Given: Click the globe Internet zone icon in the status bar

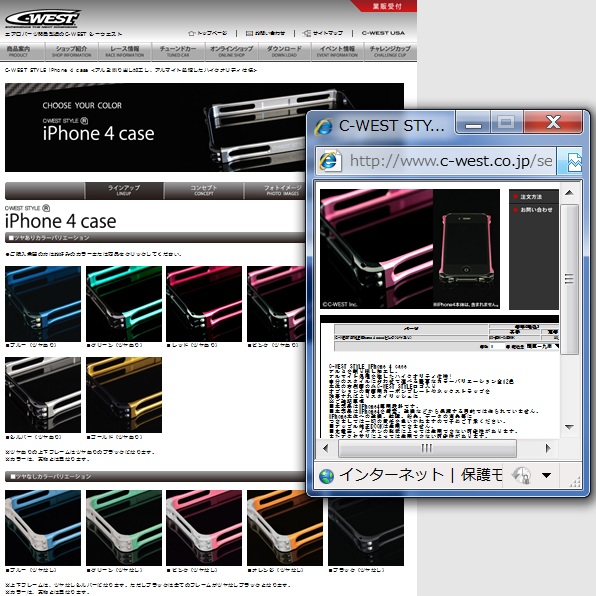Looking at the screenshot, I should (327, 476).
